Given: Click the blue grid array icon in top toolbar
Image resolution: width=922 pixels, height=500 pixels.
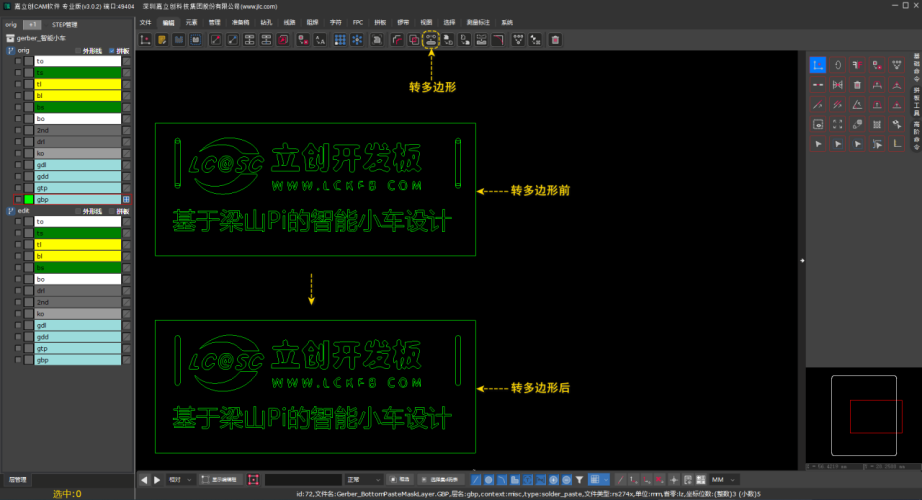Looking at the screenshot, I should 340,40.
